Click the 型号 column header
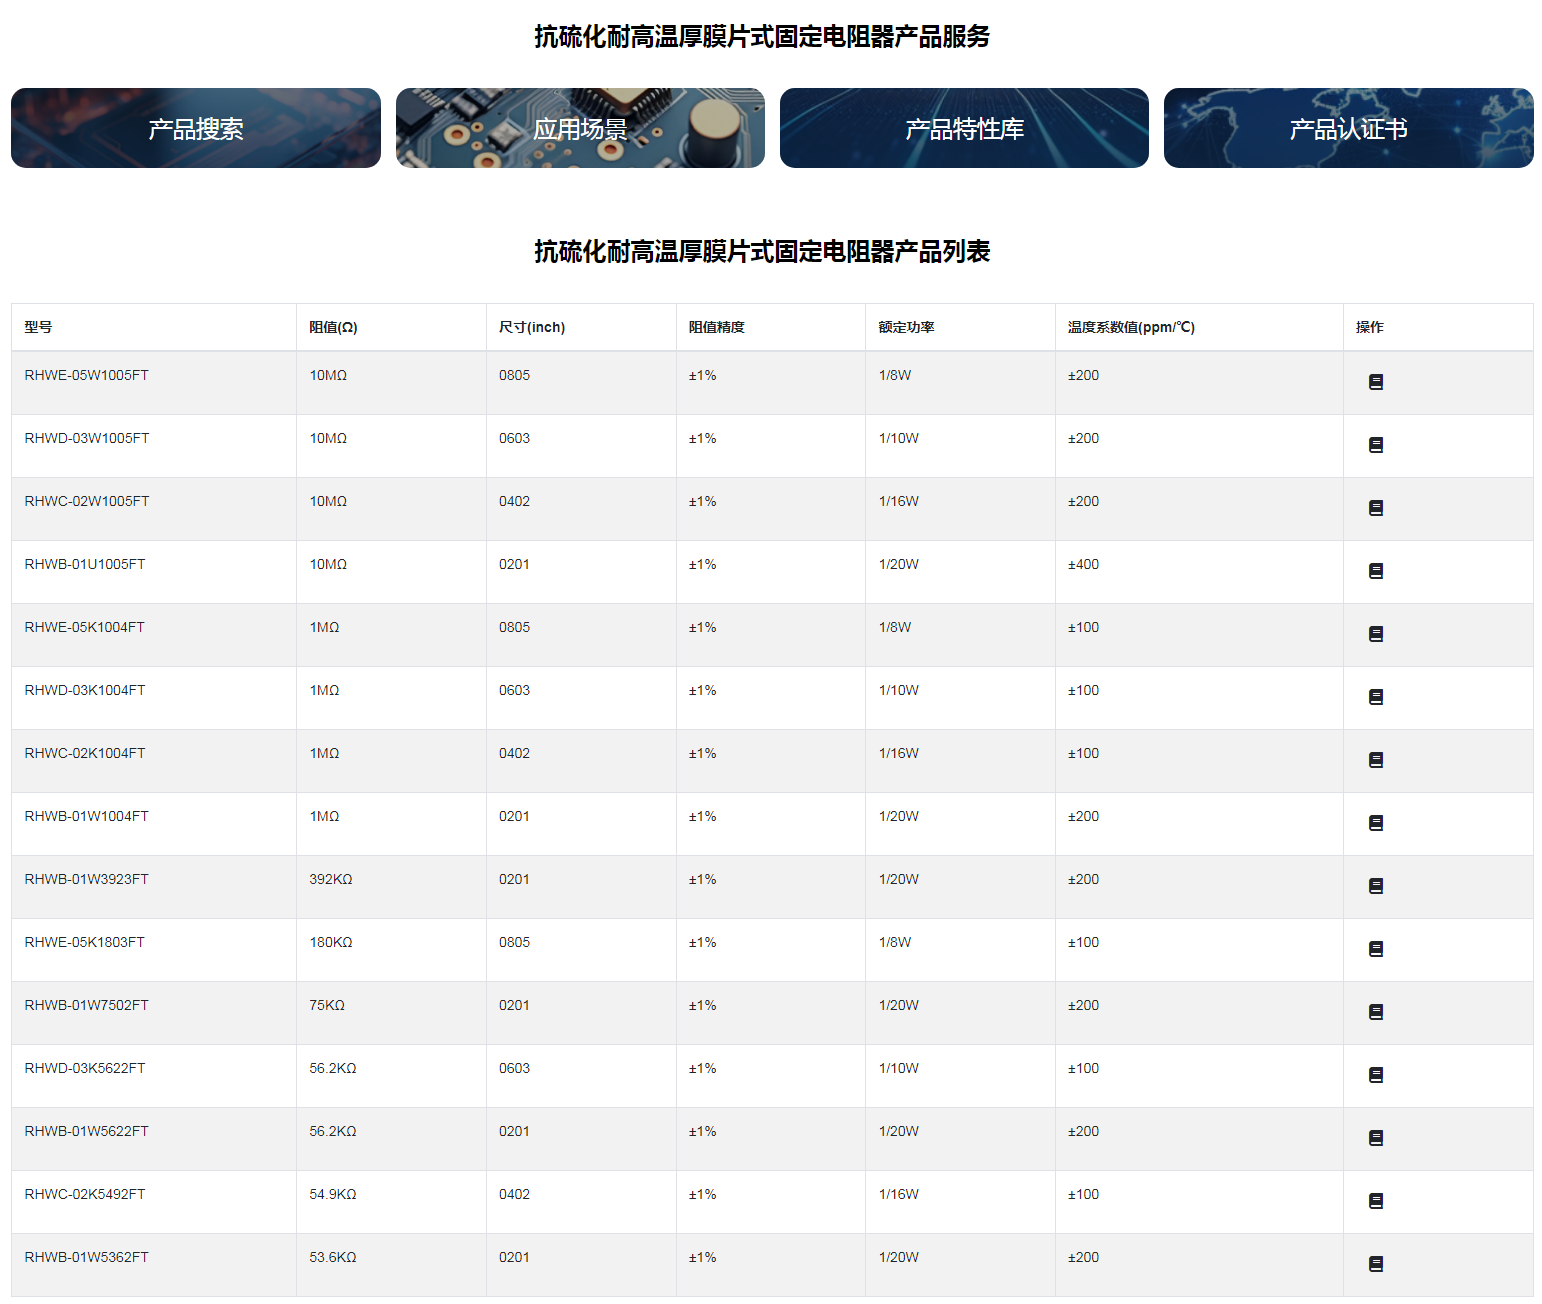The height and width of the screenshot is (1304, 1542). point(39,327)
